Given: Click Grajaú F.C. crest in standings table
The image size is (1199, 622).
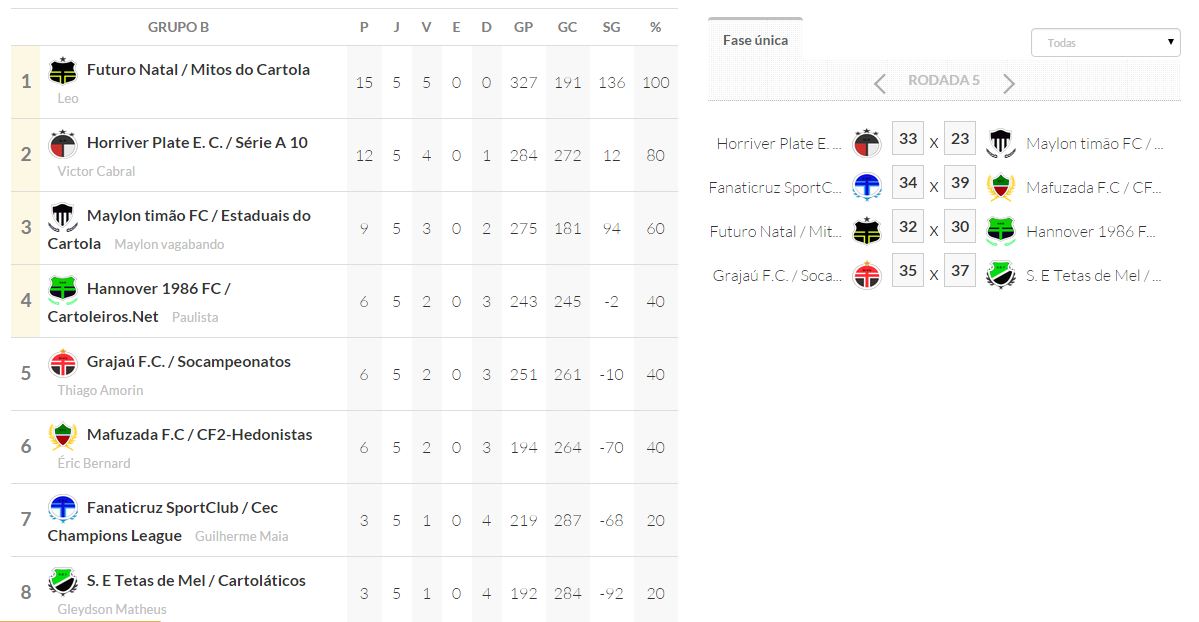Looking at the screenshot, I should (x=63, y=363).
